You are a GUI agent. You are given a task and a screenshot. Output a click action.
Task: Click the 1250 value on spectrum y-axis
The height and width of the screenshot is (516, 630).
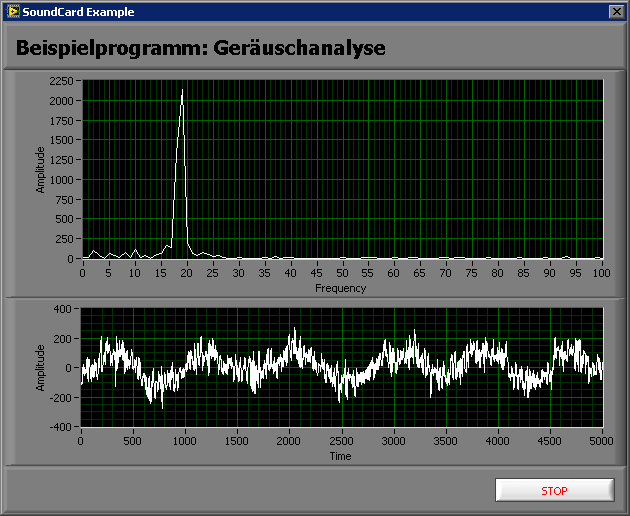[x=61, y=160]
